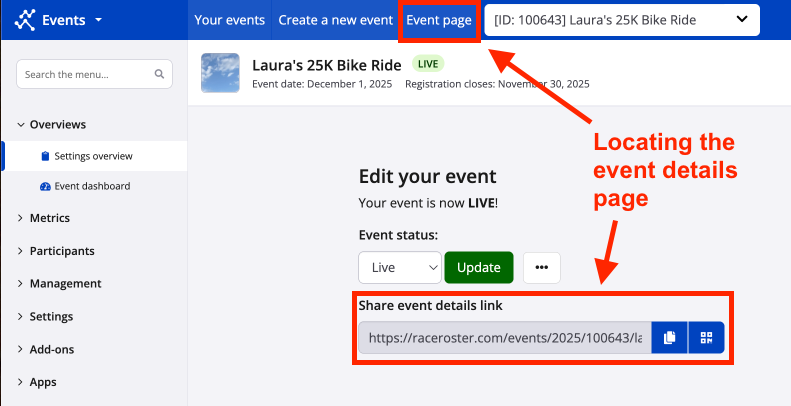Click the Laura's 25K Bike Ride thumbnail
Viewport: 791px width, 406px height.
(220, 73)
